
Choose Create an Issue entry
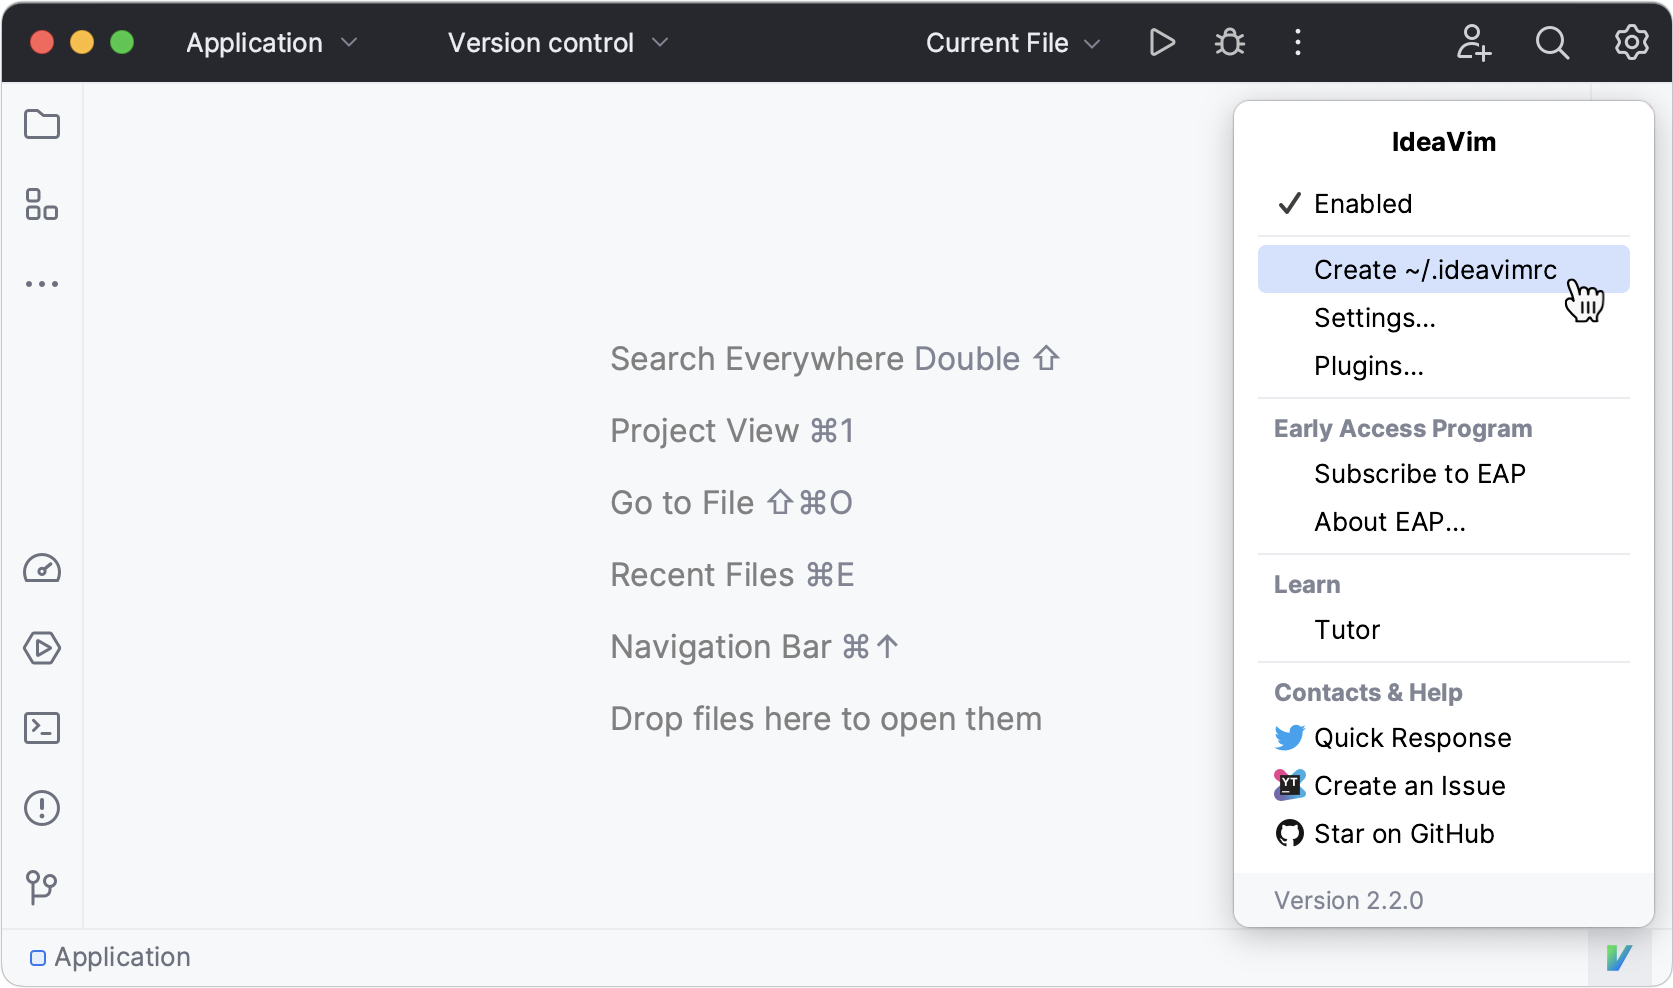1444,786
